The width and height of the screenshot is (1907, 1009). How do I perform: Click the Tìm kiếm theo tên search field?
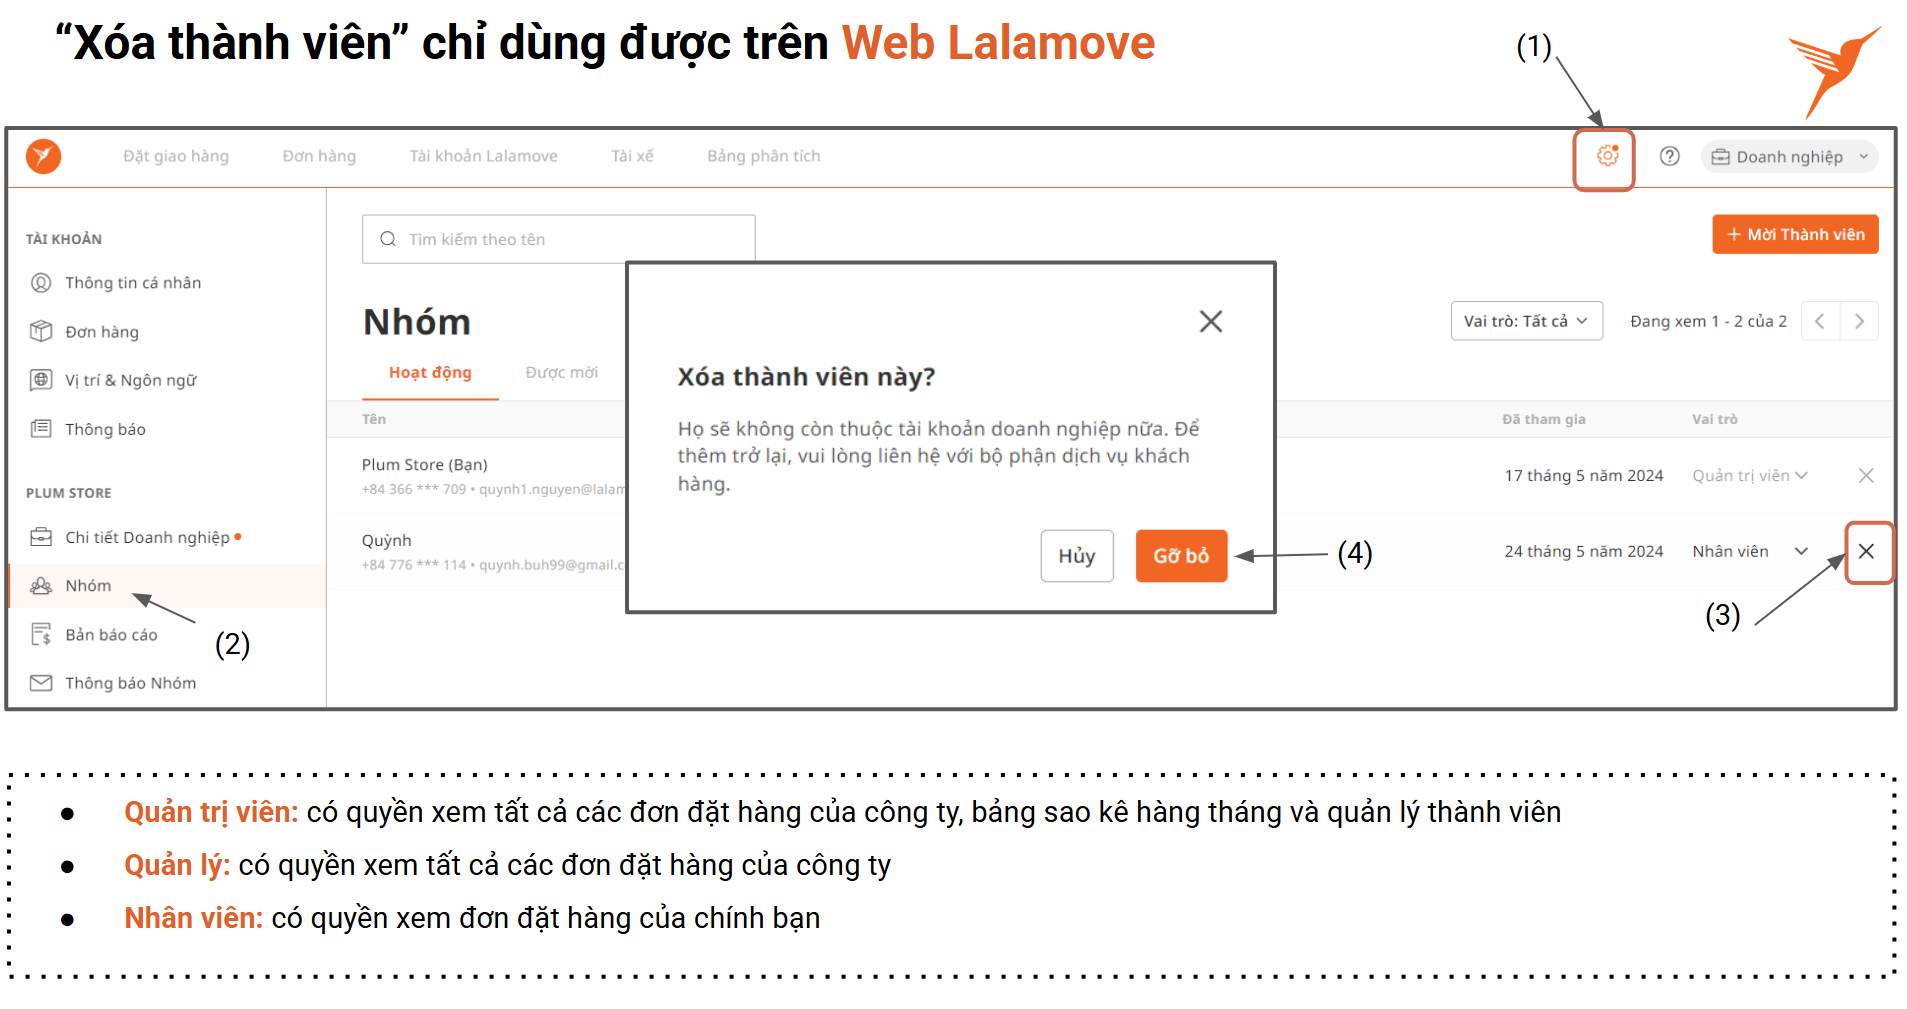tap(558, 239)
